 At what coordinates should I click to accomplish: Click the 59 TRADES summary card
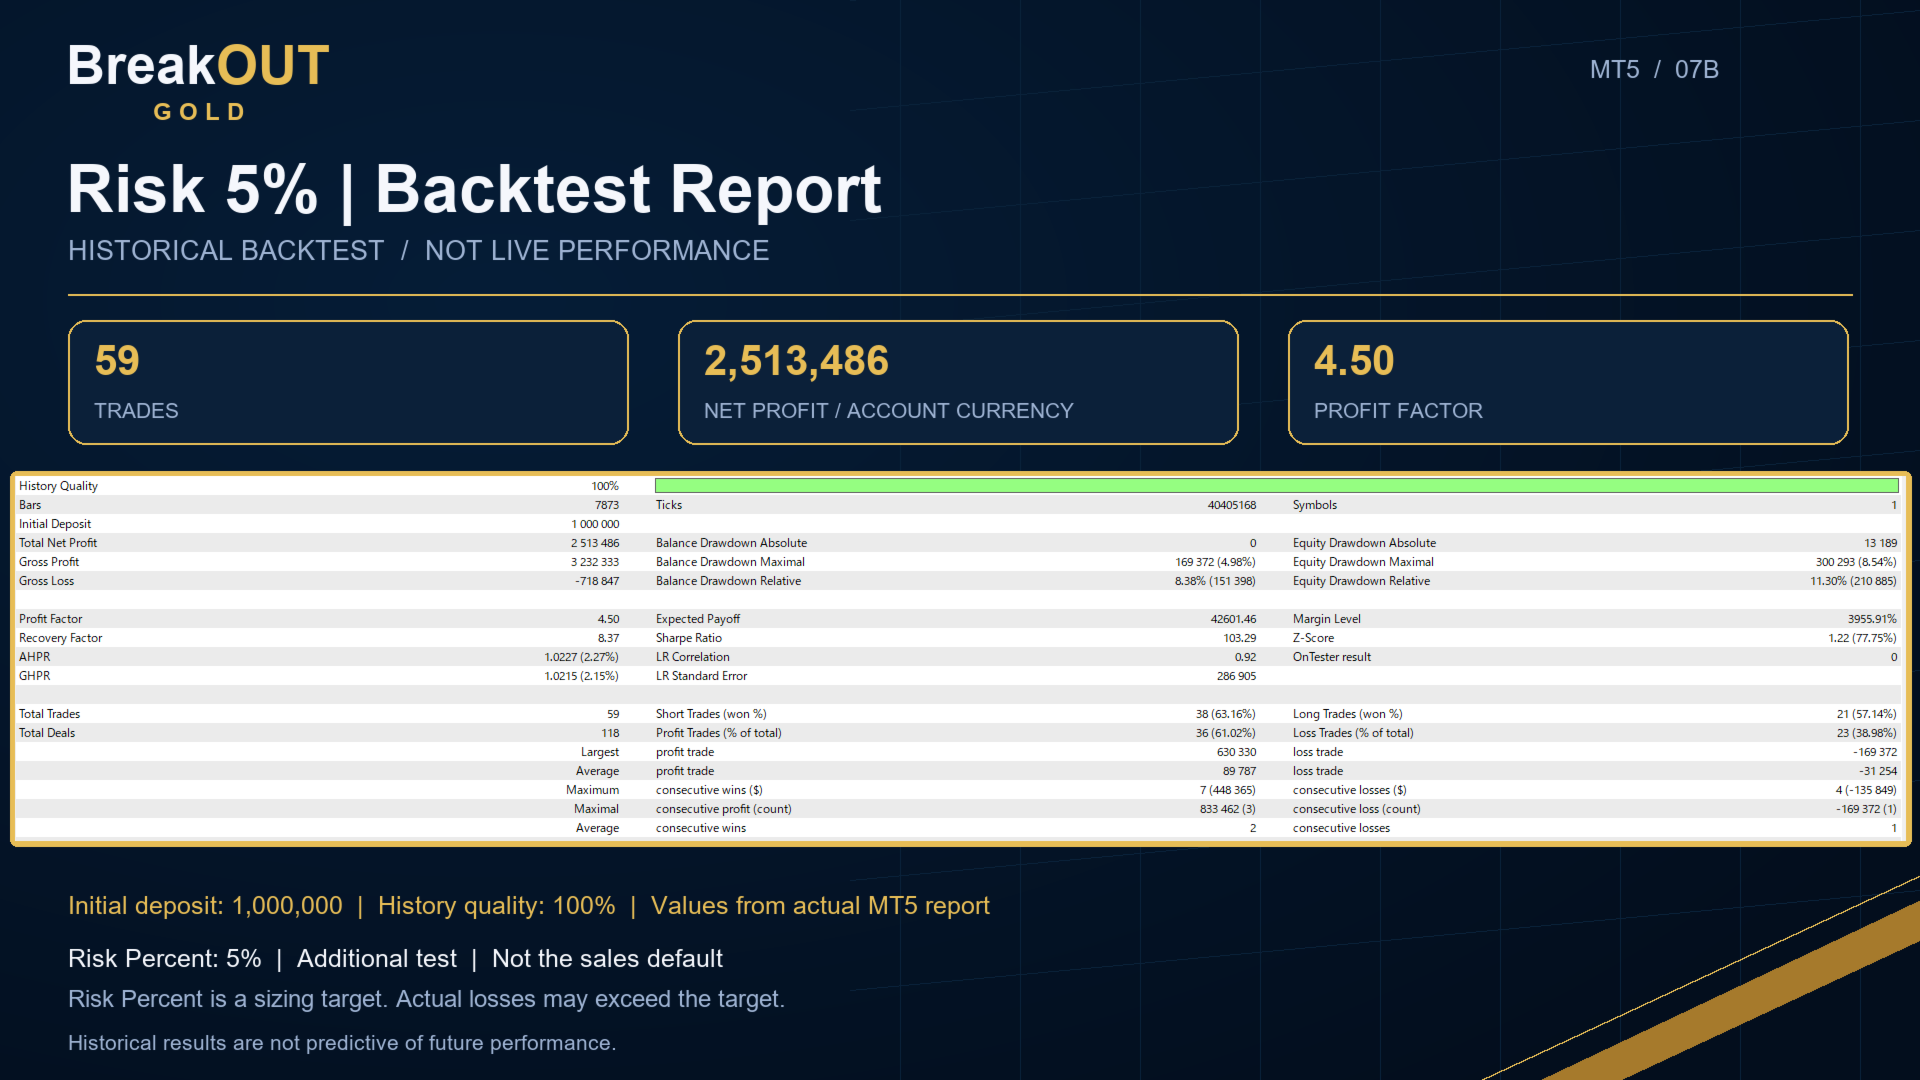click(x=348, y=382)
